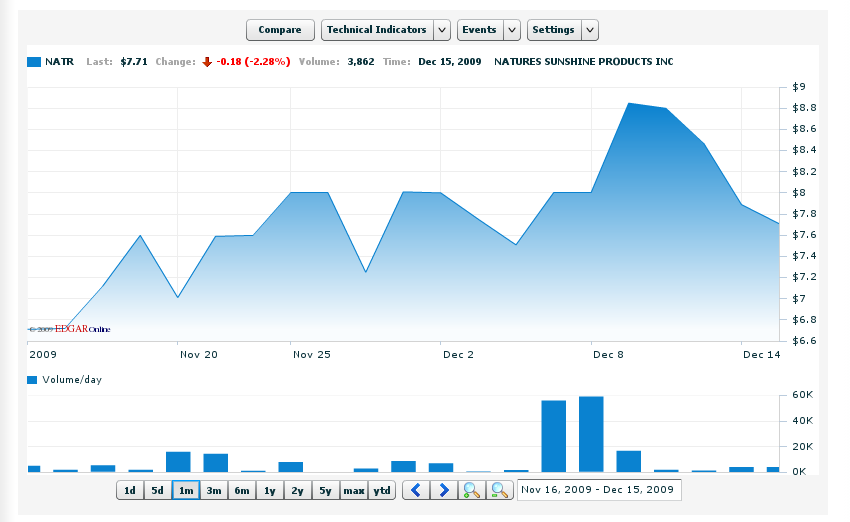Go forward with the right arrow icon
This screenshot has width=850, height=522.
click(x=444, y=491)
